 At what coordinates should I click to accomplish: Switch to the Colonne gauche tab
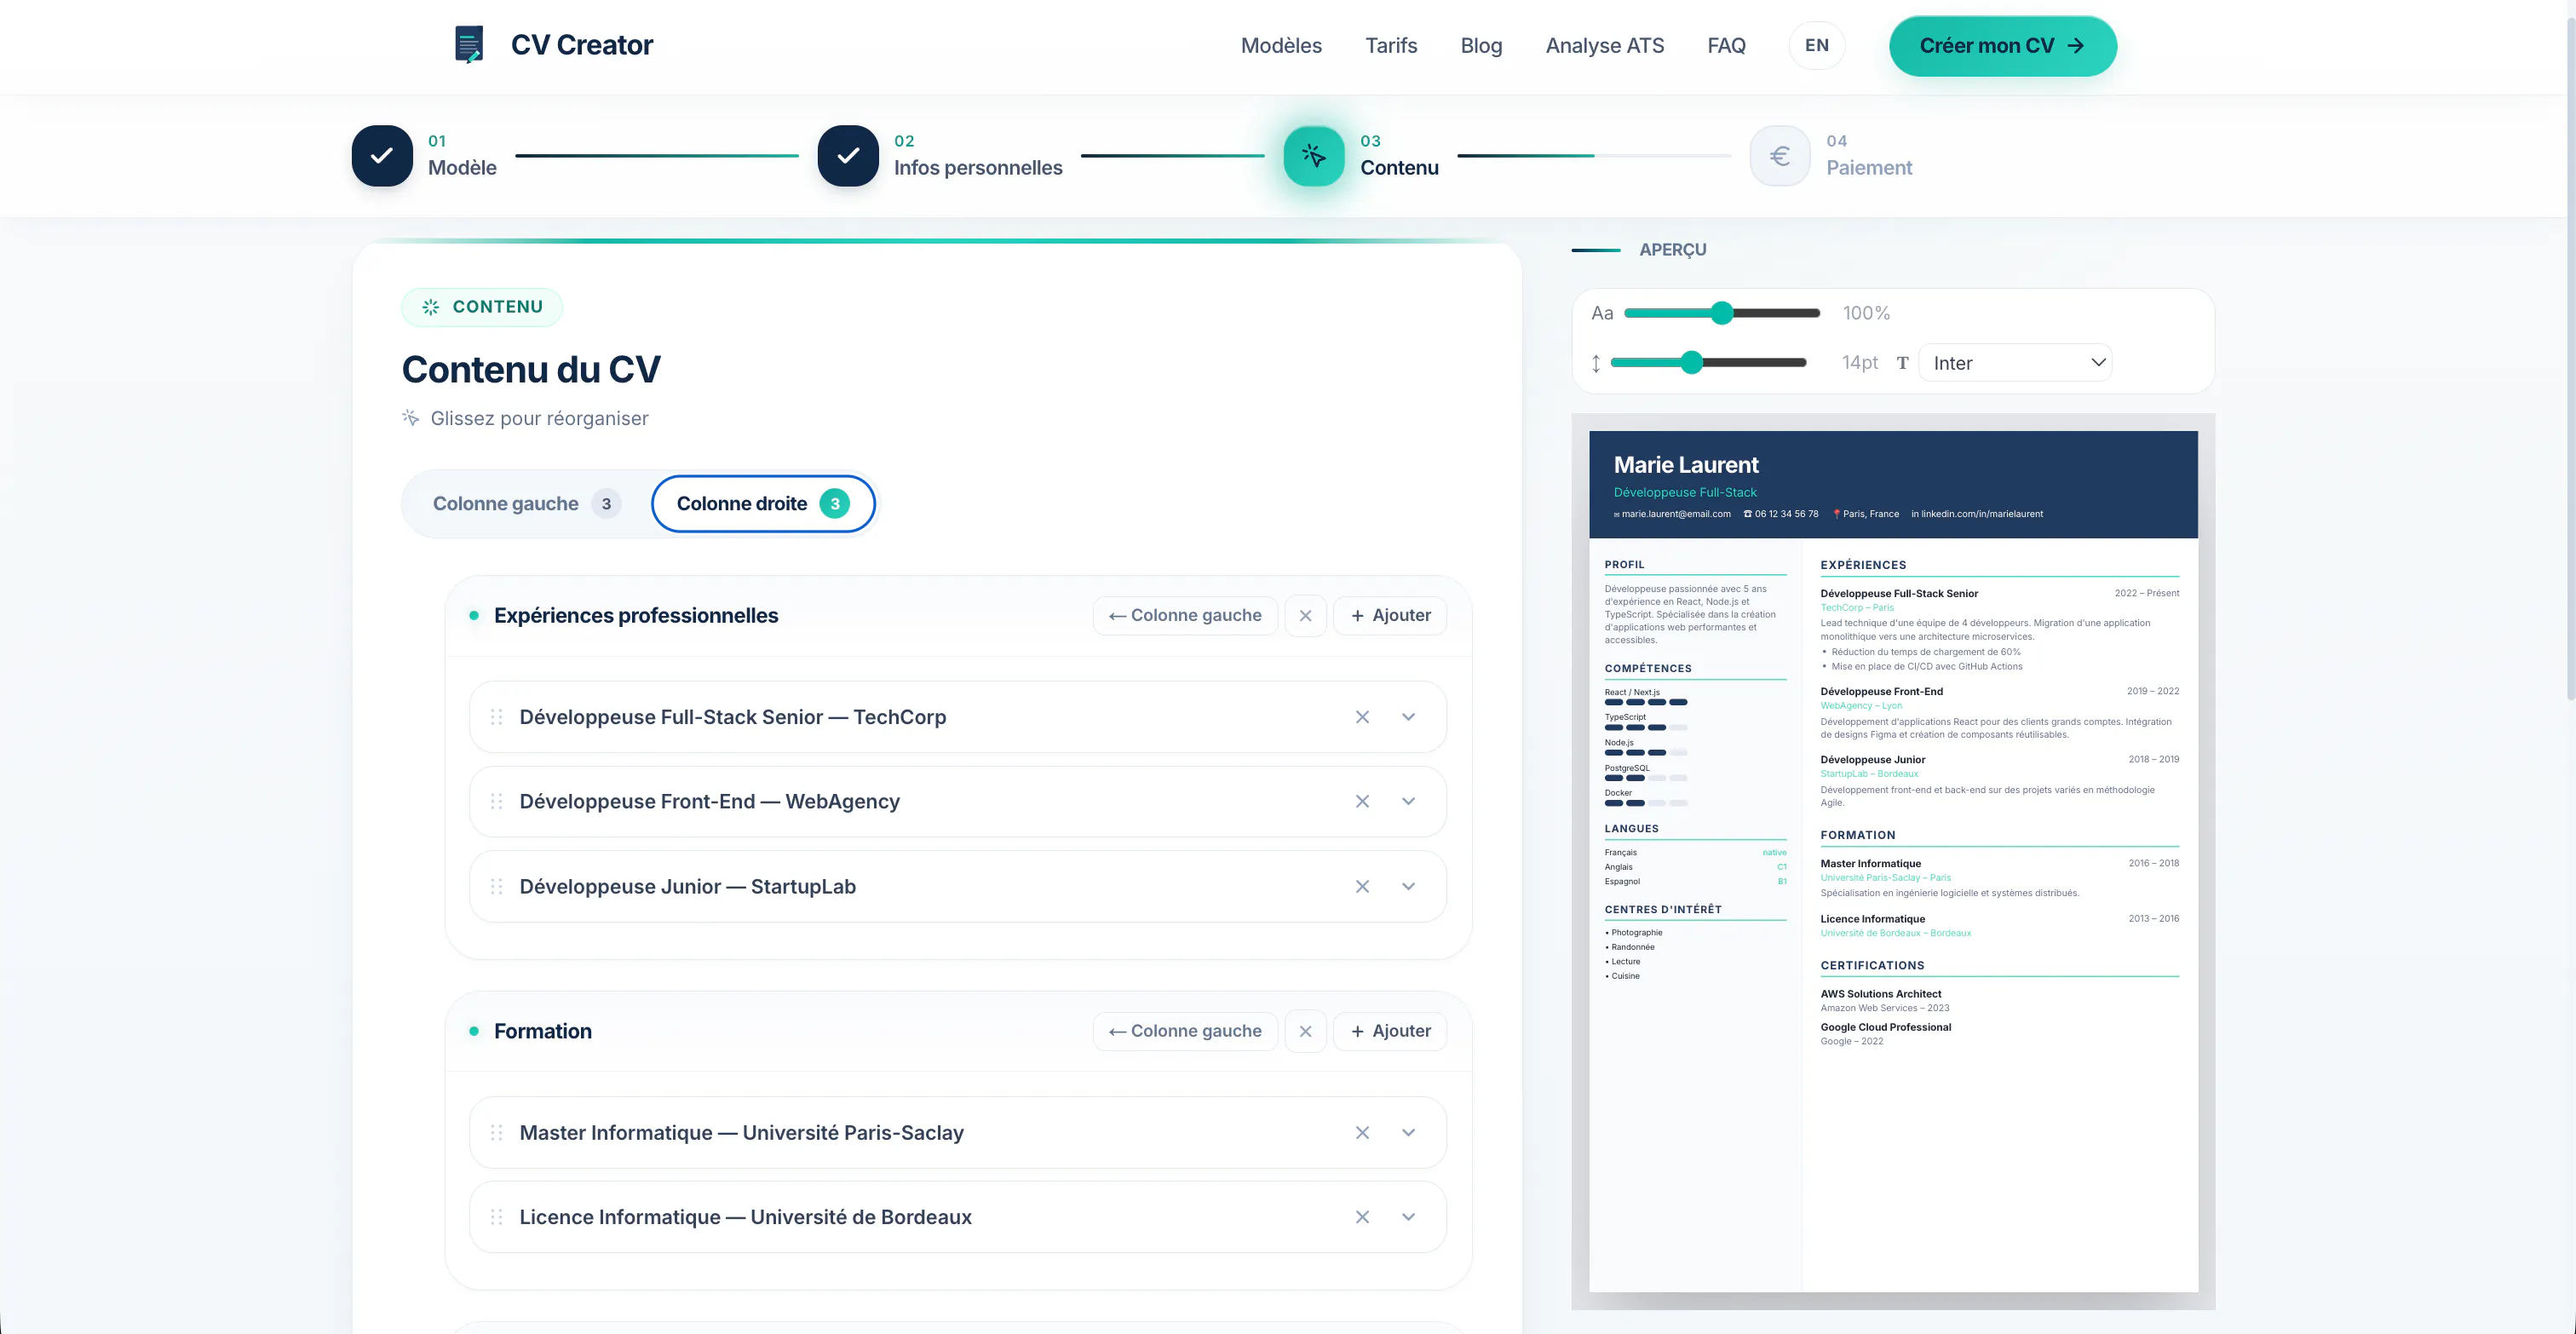[x=527, y=504]
